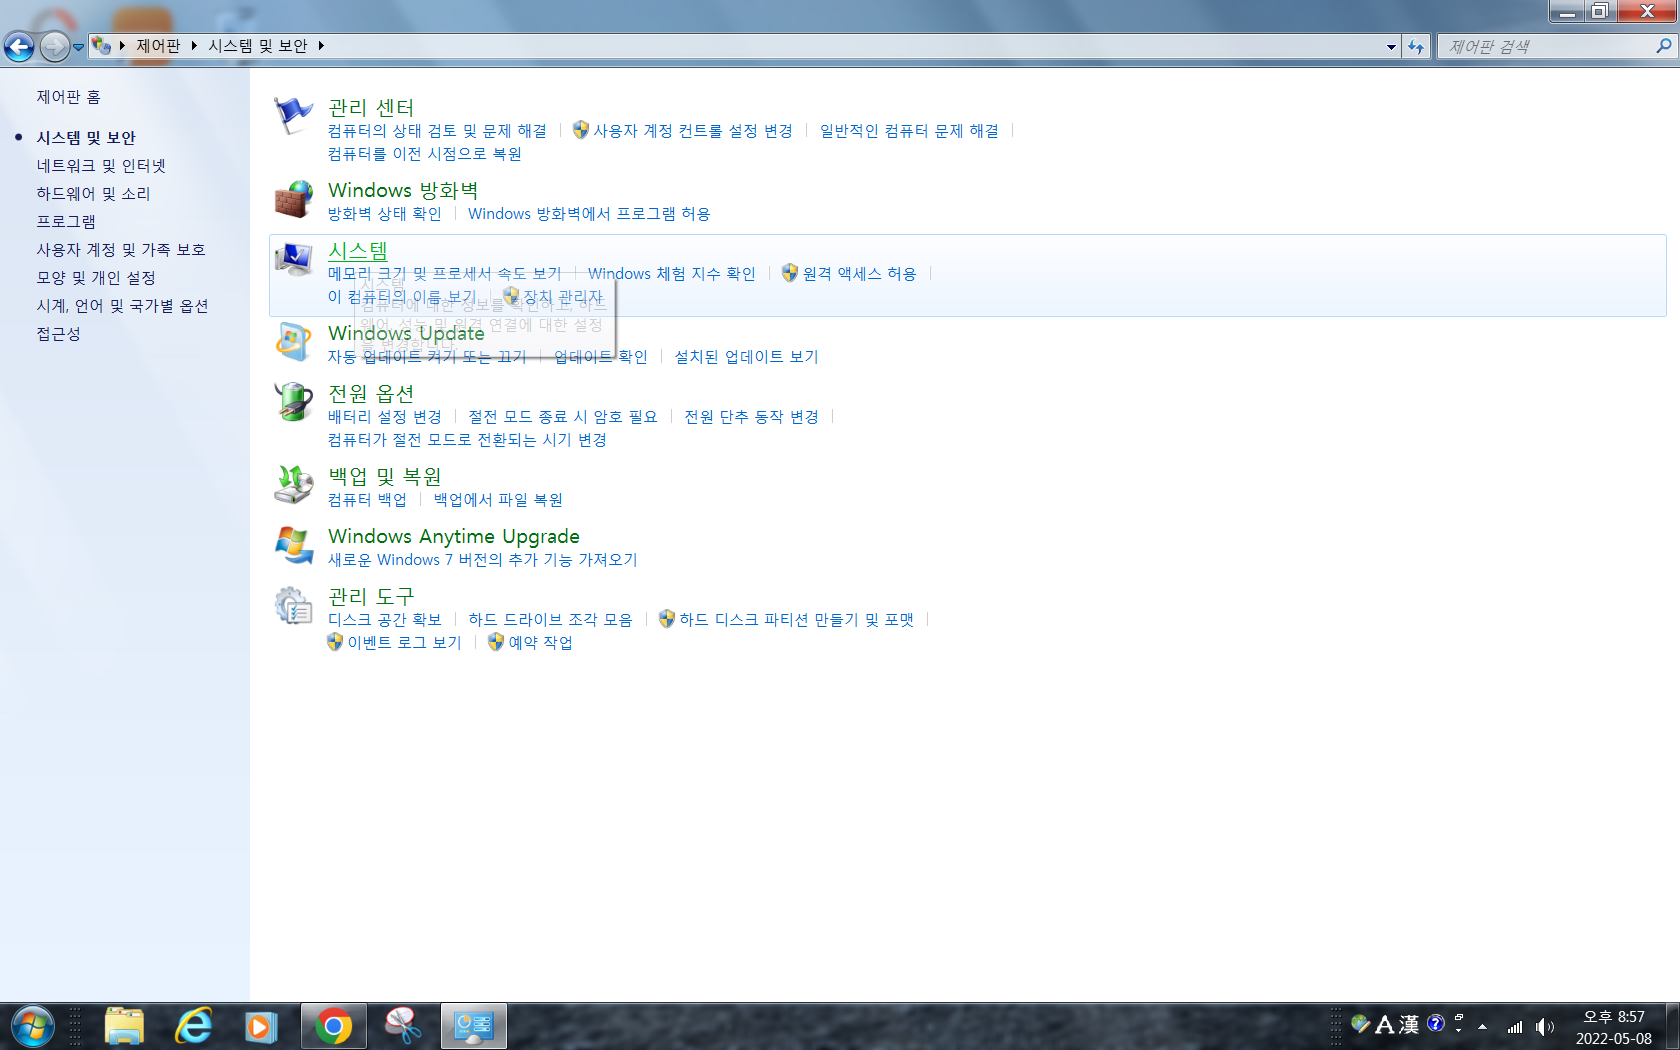
Task: Select 시계, 언어 및 국가별 옵션
Action: pos(122,306)
